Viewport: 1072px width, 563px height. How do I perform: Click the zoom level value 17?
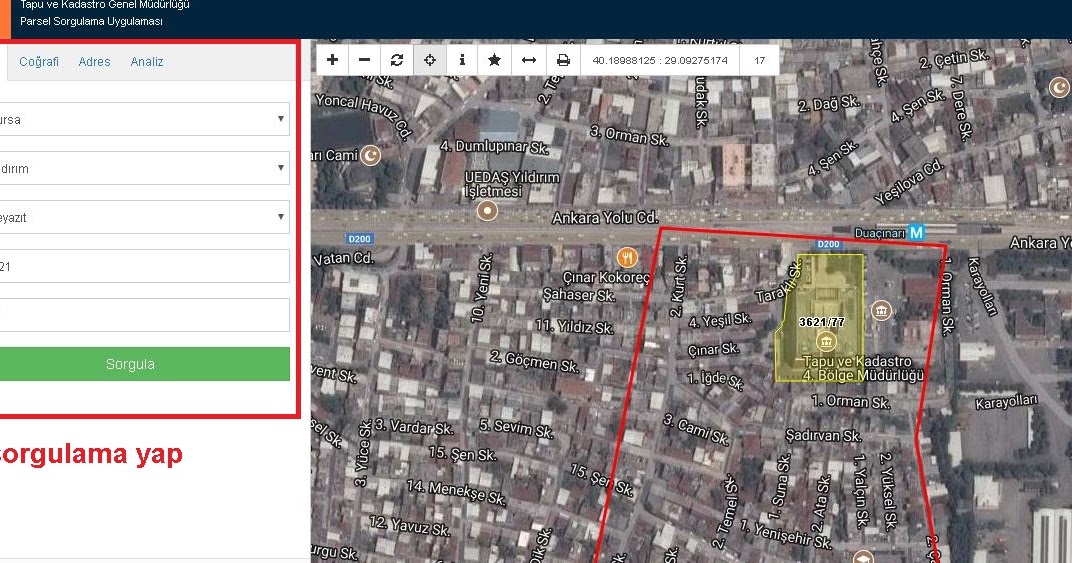click(x=760, y=60)
